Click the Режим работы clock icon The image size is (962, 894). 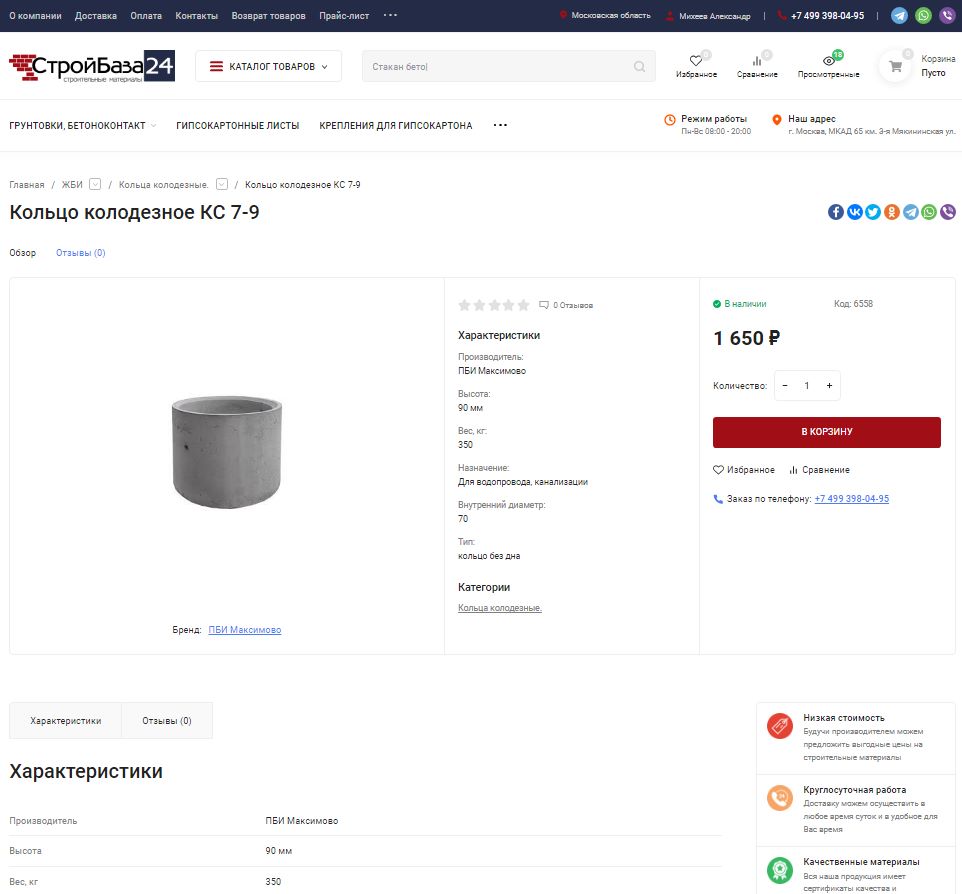pyautogui.click(x=670, y=120)
